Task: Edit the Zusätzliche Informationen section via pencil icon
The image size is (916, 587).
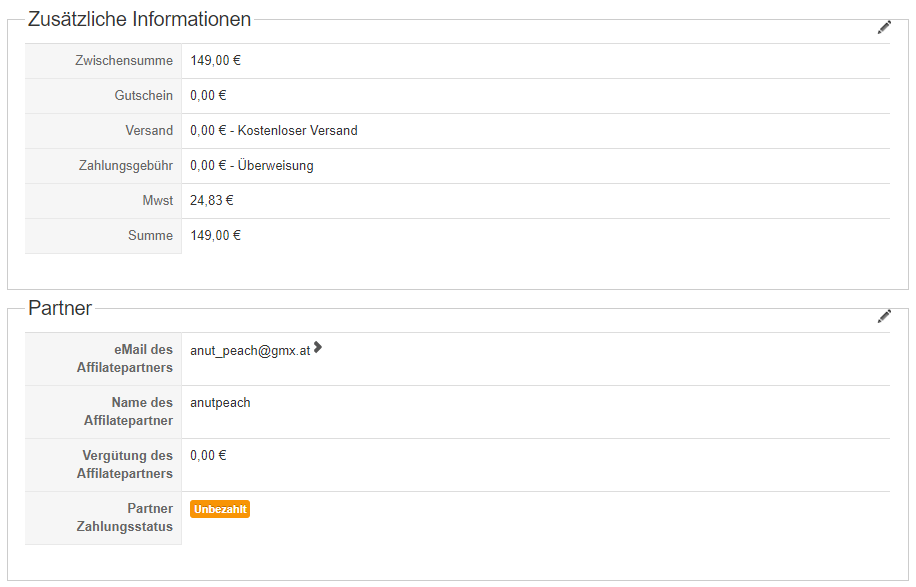Action: [x=884, y=28]
